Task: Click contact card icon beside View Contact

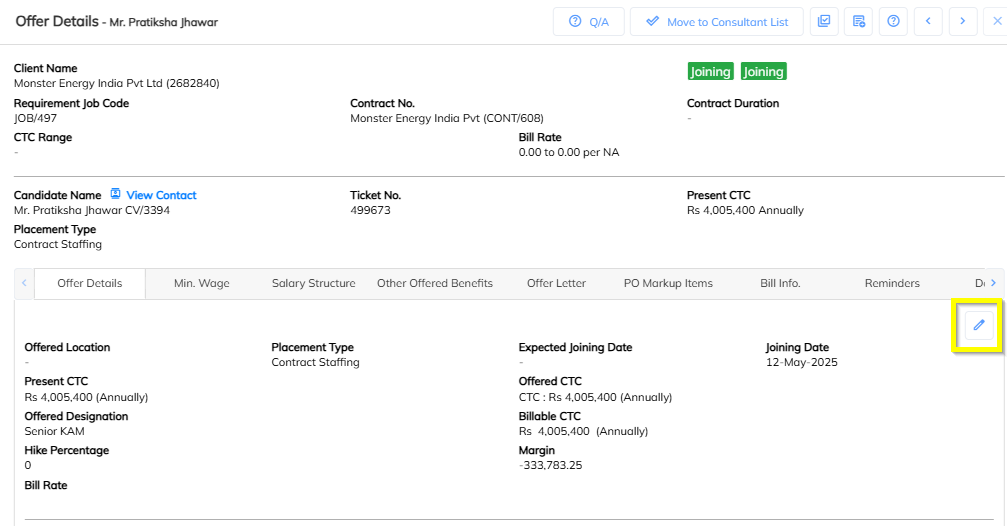Action: coord(115,194)
